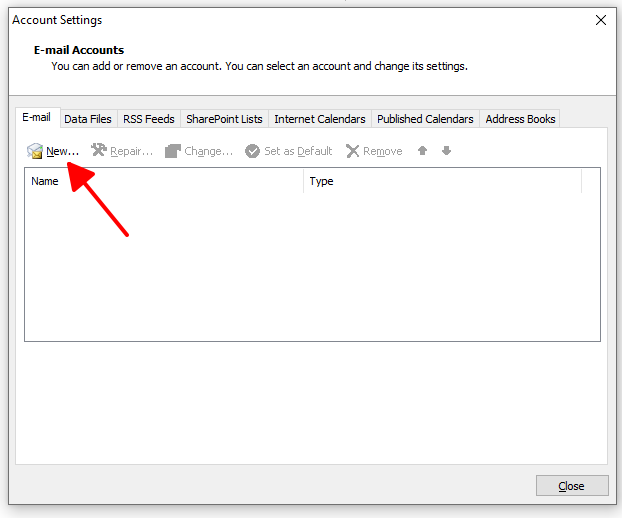This screenshot has width=622, height=518.
Task: Move account up with the up arrow
Action: (422, 151)
